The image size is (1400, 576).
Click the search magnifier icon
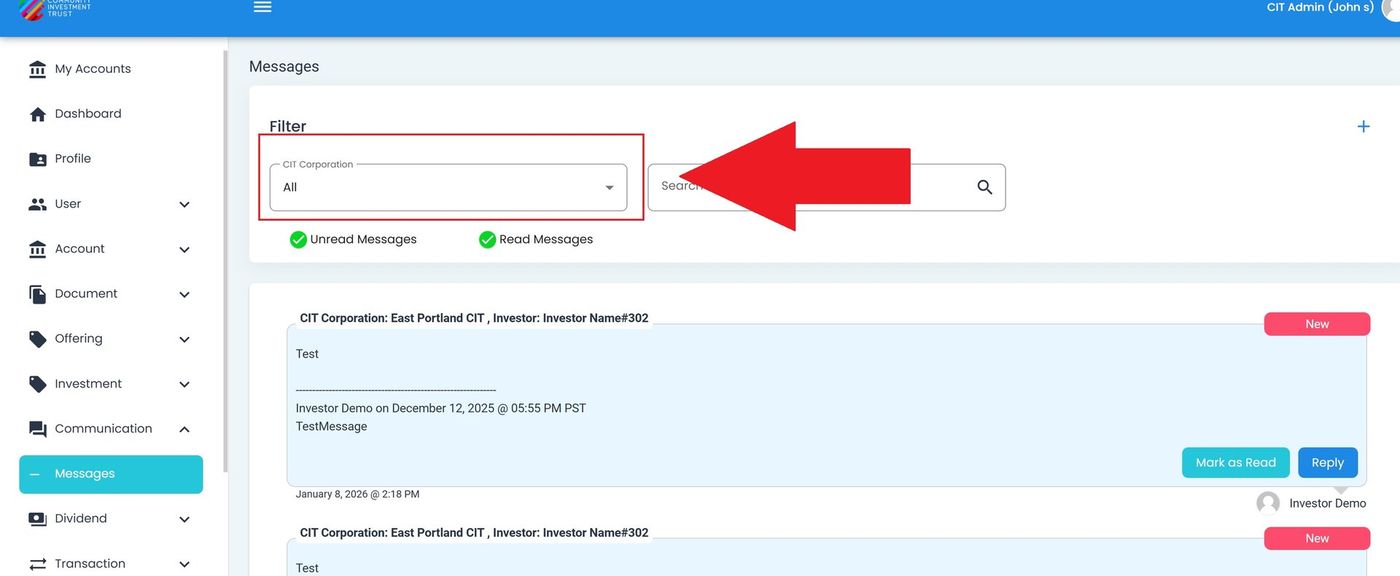click(x=984, y=187)
